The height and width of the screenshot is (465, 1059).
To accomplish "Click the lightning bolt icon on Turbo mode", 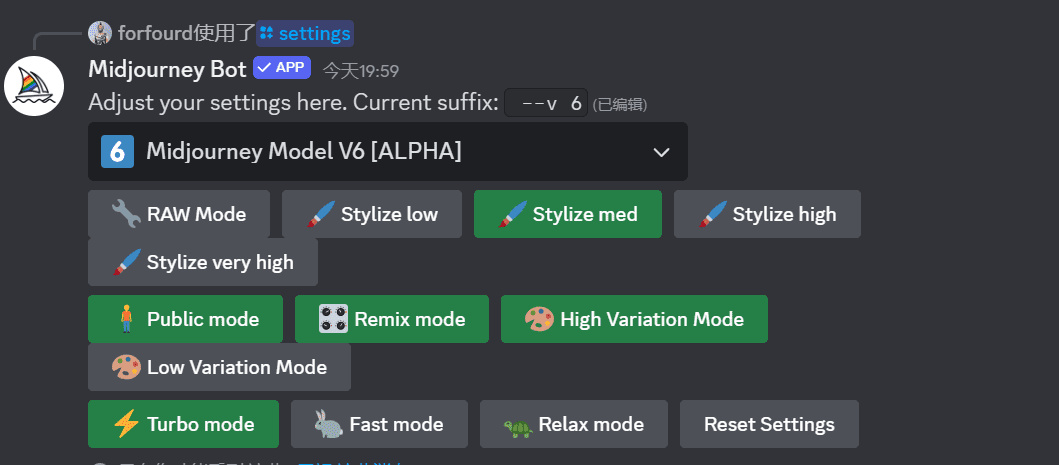I will (126, 424).
